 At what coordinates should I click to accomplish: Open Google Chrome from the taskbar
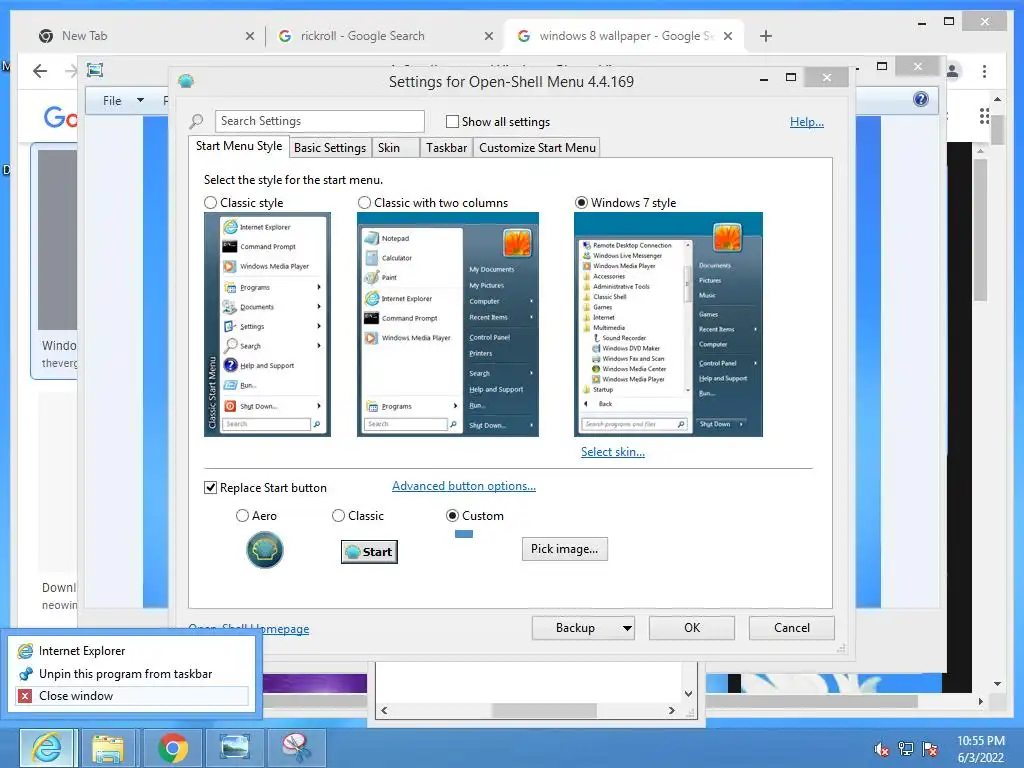(172, 748)
